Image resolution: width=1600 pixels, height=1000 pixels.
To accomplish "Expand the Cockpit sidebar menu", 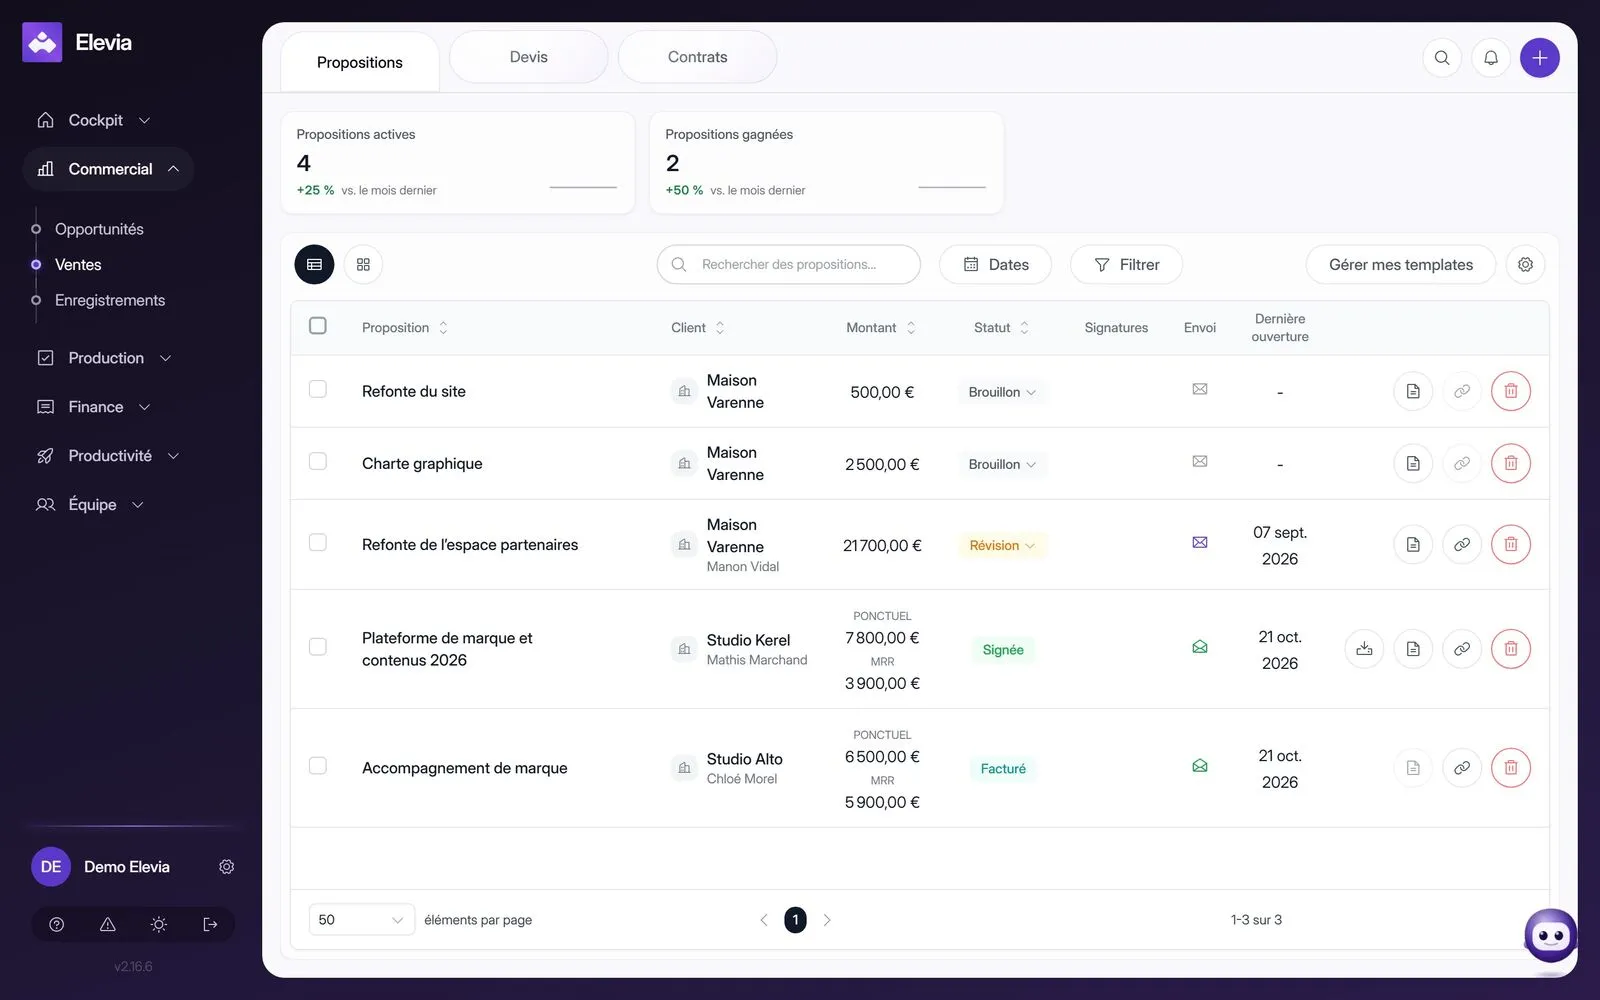I will click(94, 120).
